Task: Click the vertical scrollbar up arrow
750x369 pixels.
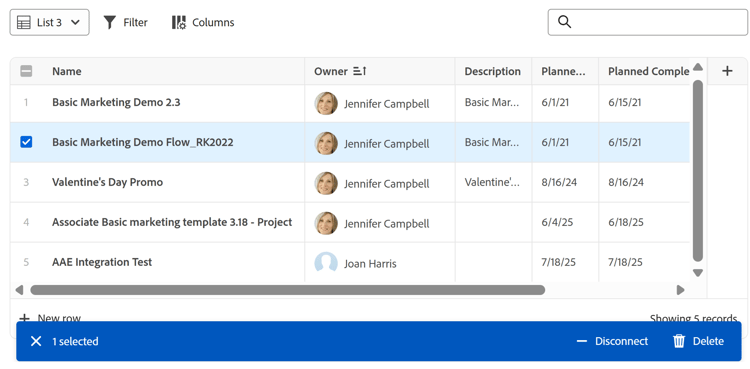Action: click(698, 67)
